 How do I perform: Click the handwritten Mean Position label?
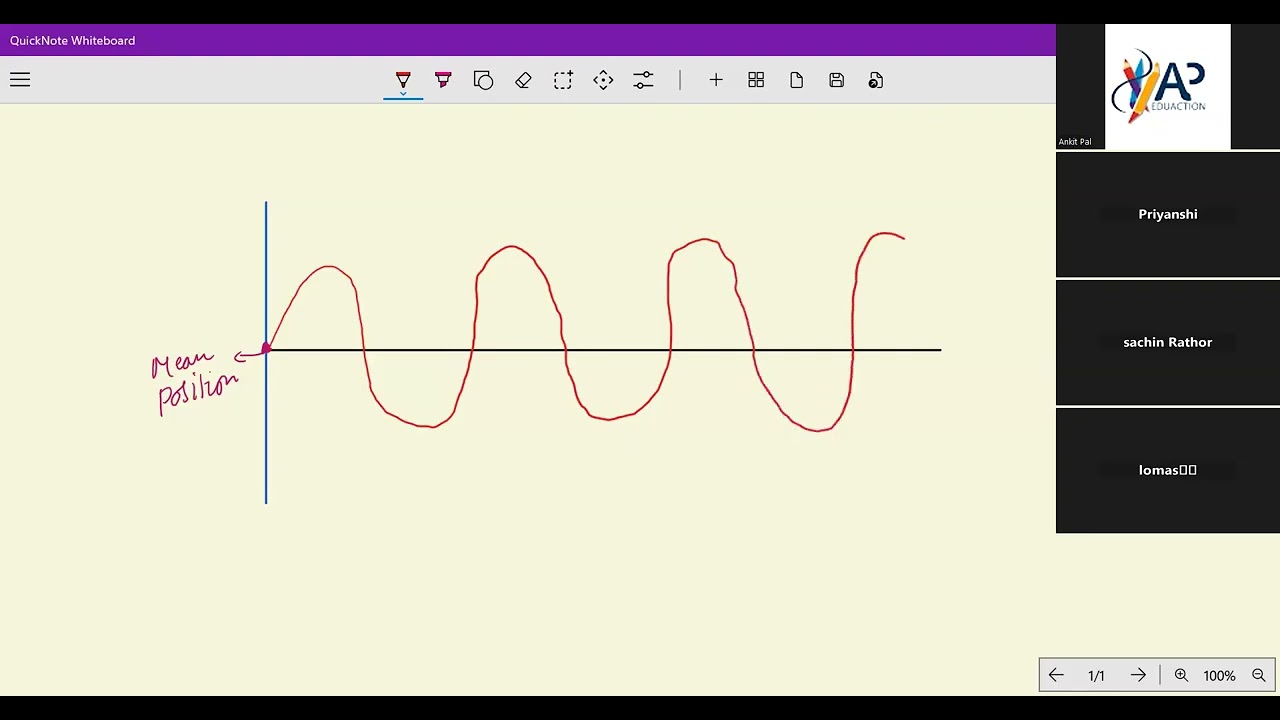point(197,381)
